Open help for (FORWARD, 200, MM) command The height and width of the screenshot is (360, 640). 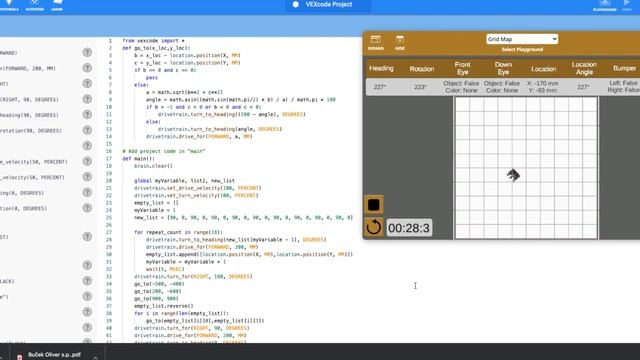pos(87,68)
